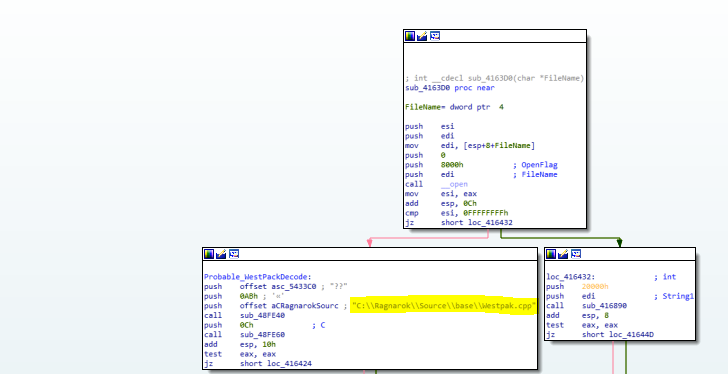Click the 'OpenFlag' comment
Viewport: 728px width, 374px height.
click(539, 165)
